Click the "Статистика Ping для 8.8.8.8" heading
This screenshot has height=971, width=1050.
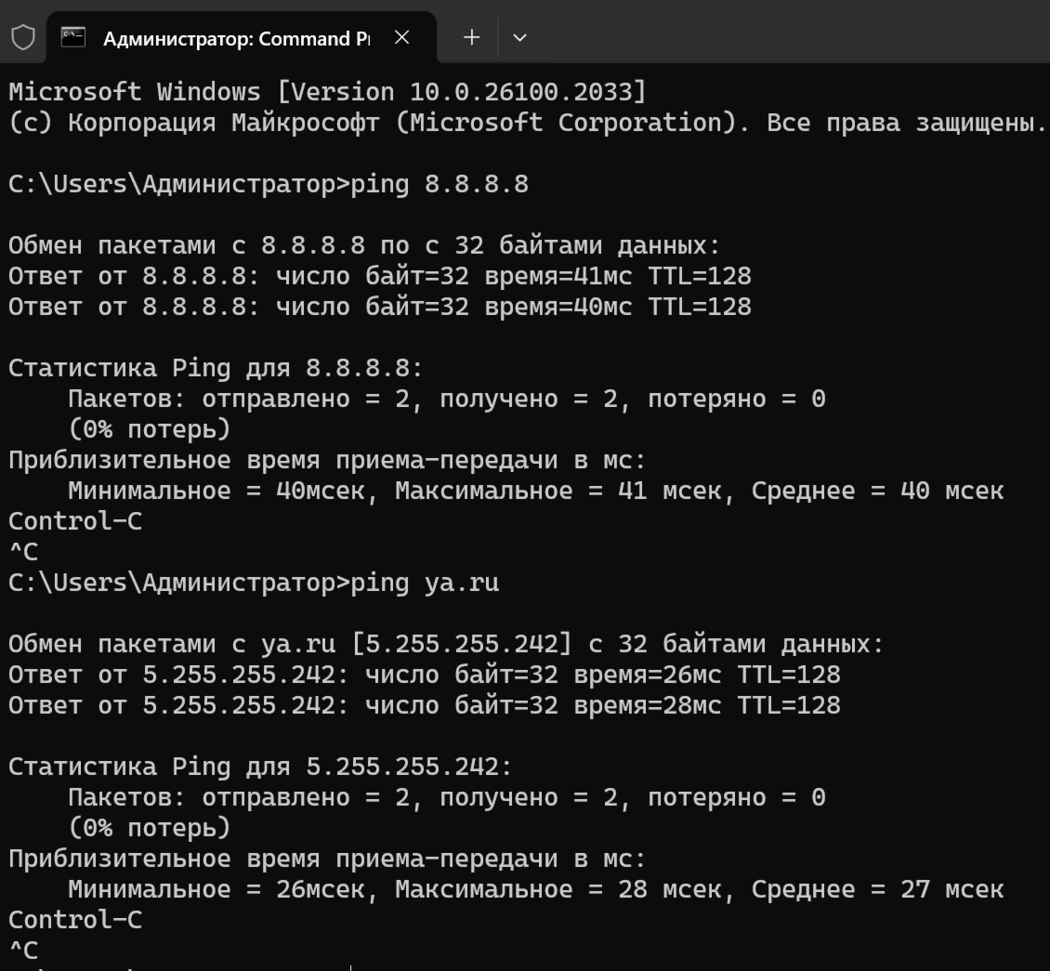216,368
